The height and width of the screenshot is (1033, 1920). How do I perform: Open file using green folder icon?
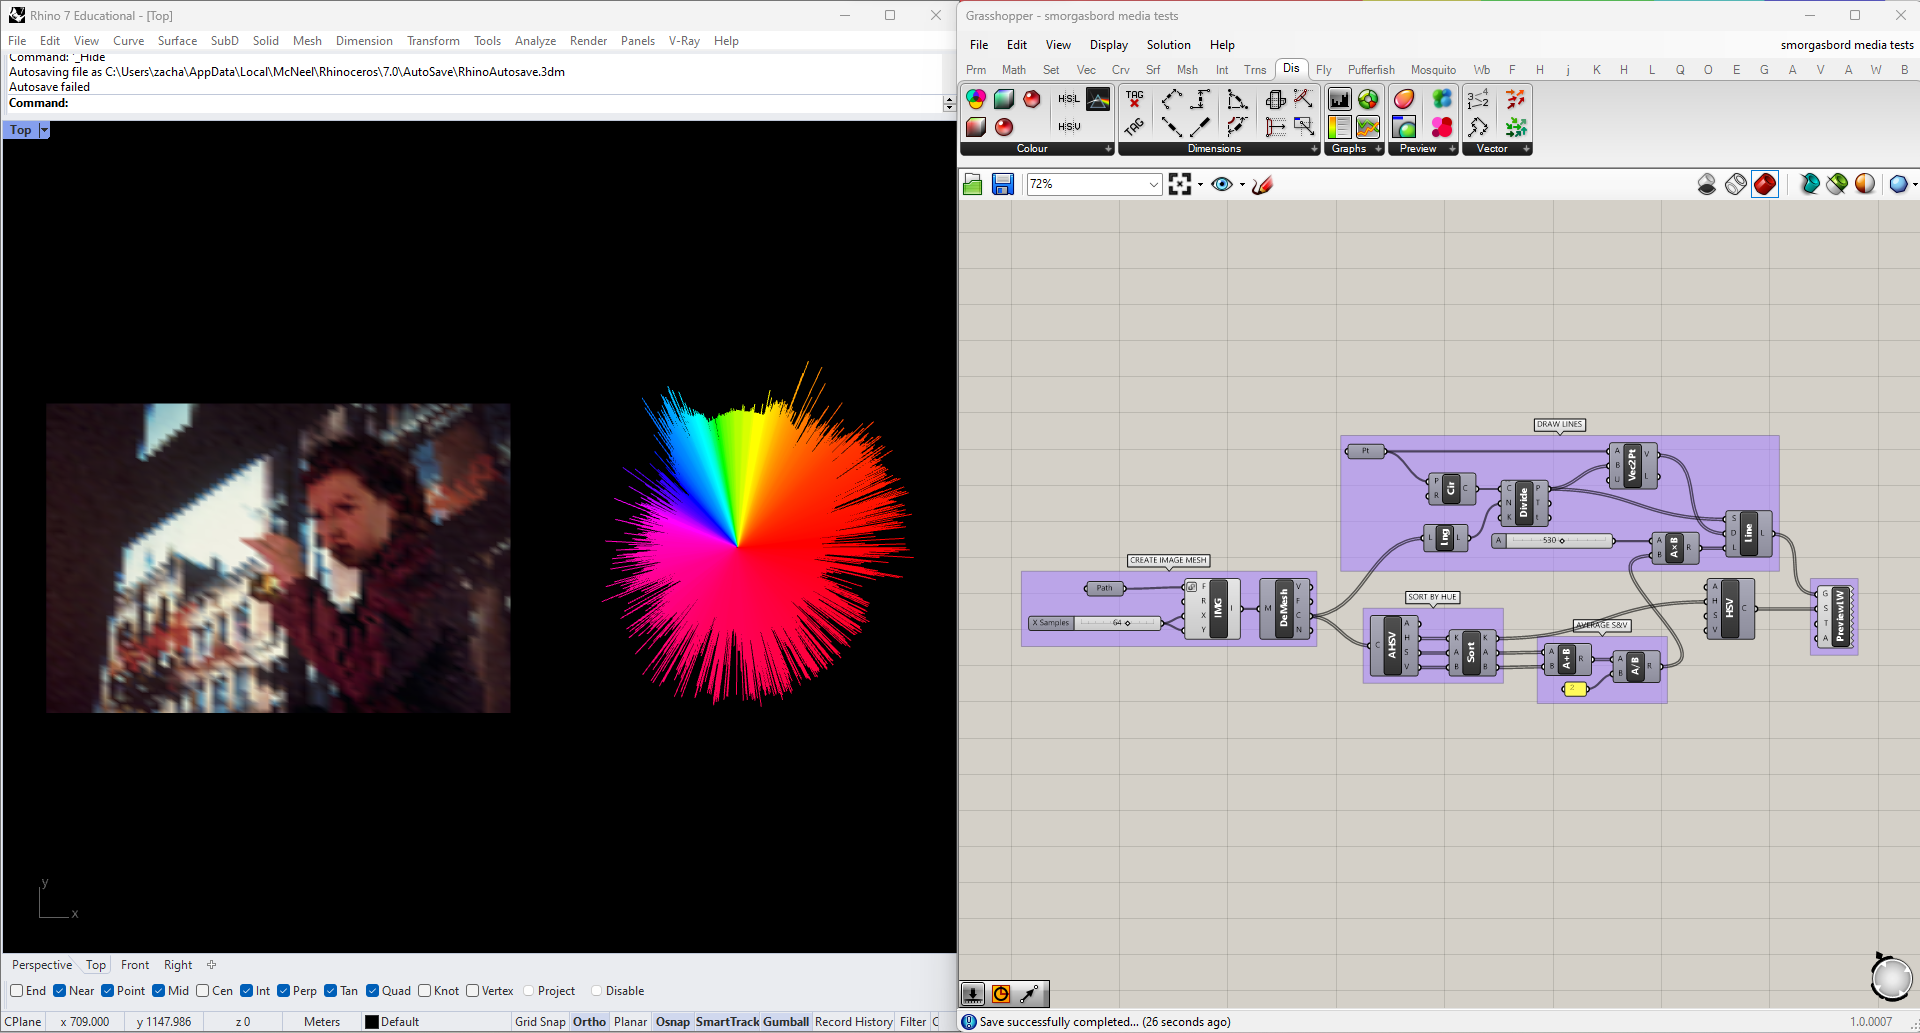972,184
